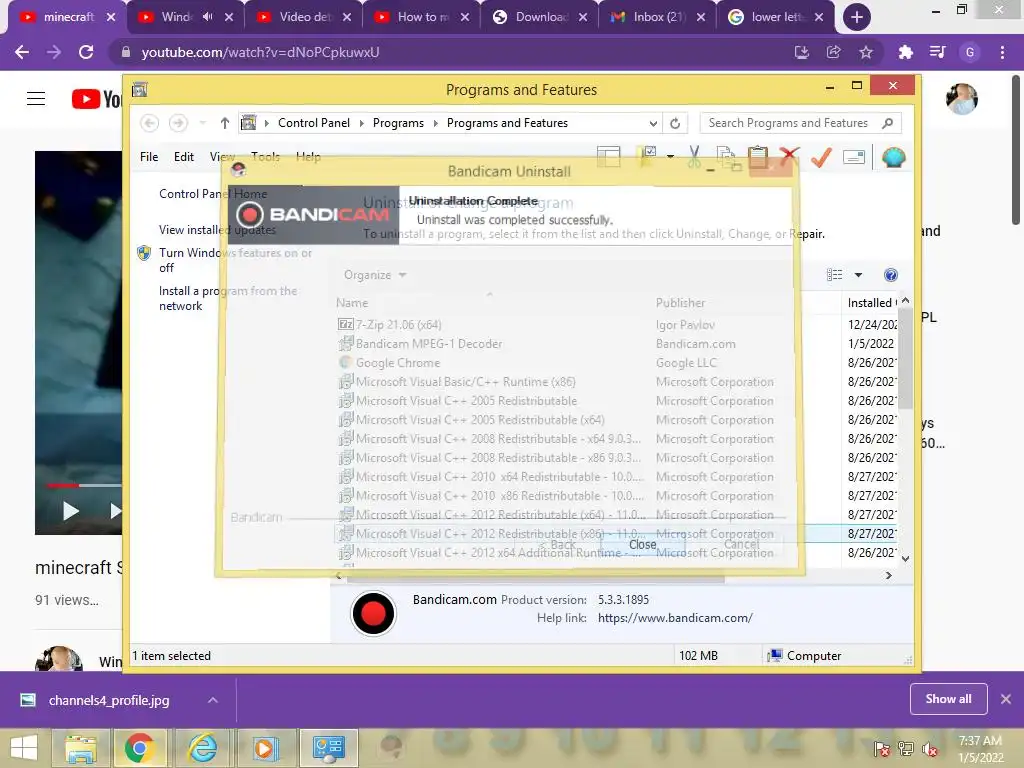Click the blue shell icon in toolbar
This screenshot has width=1024, height=768.
pyautogui.click(x=893, y=157)
